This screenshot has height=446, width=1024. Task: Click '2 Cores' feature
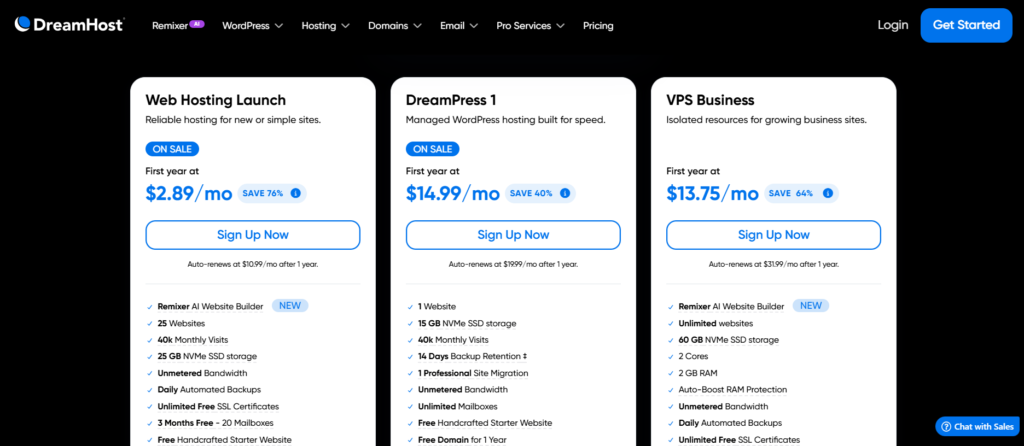694,357
